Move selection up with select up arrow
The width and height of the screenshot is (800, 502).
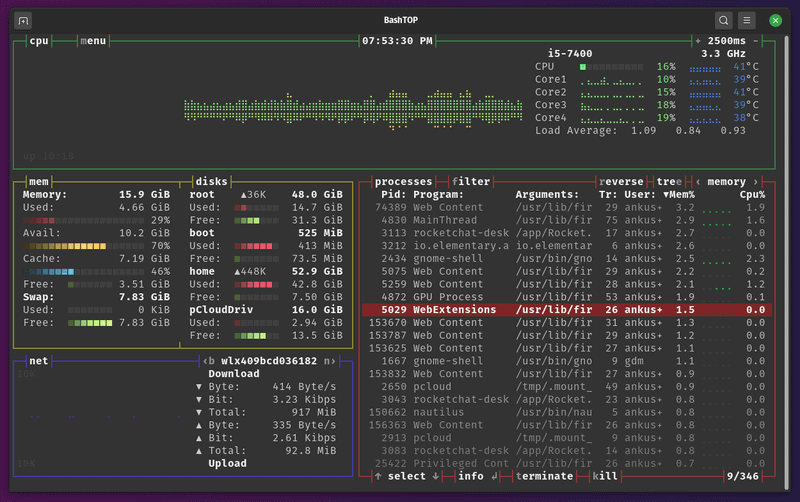[378, 476]
